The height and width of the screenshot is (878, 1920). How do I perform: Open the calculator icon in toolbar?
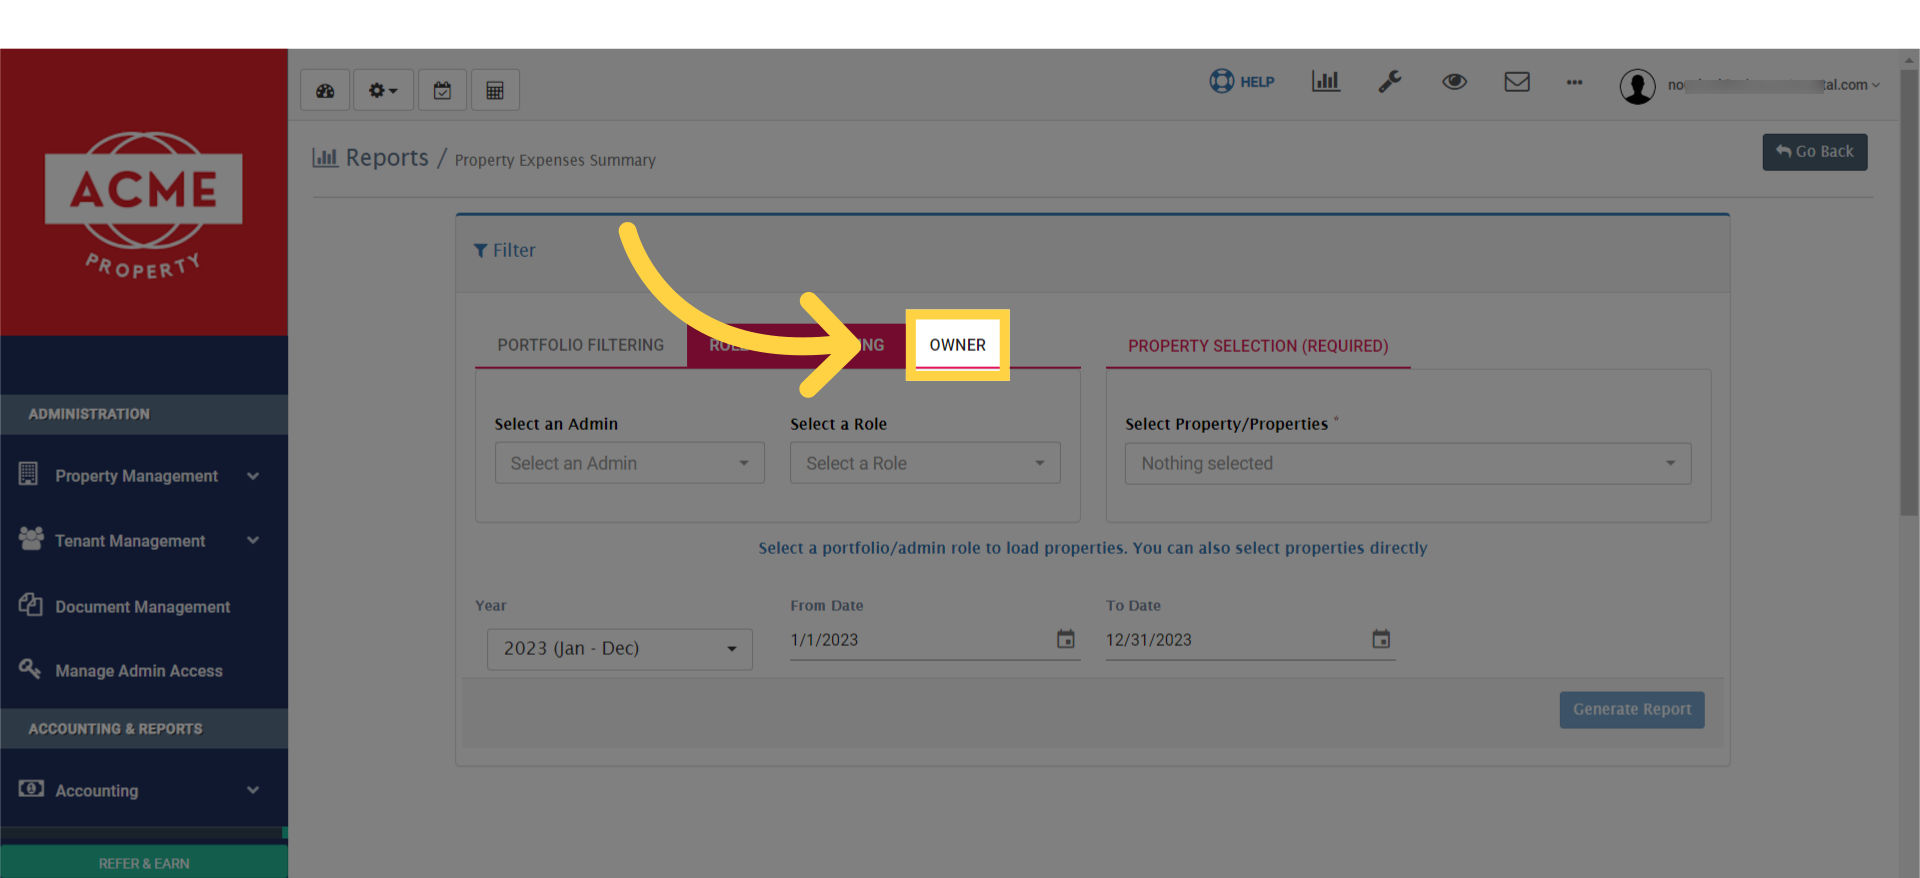pyautogui.click(x=495, y=91)
